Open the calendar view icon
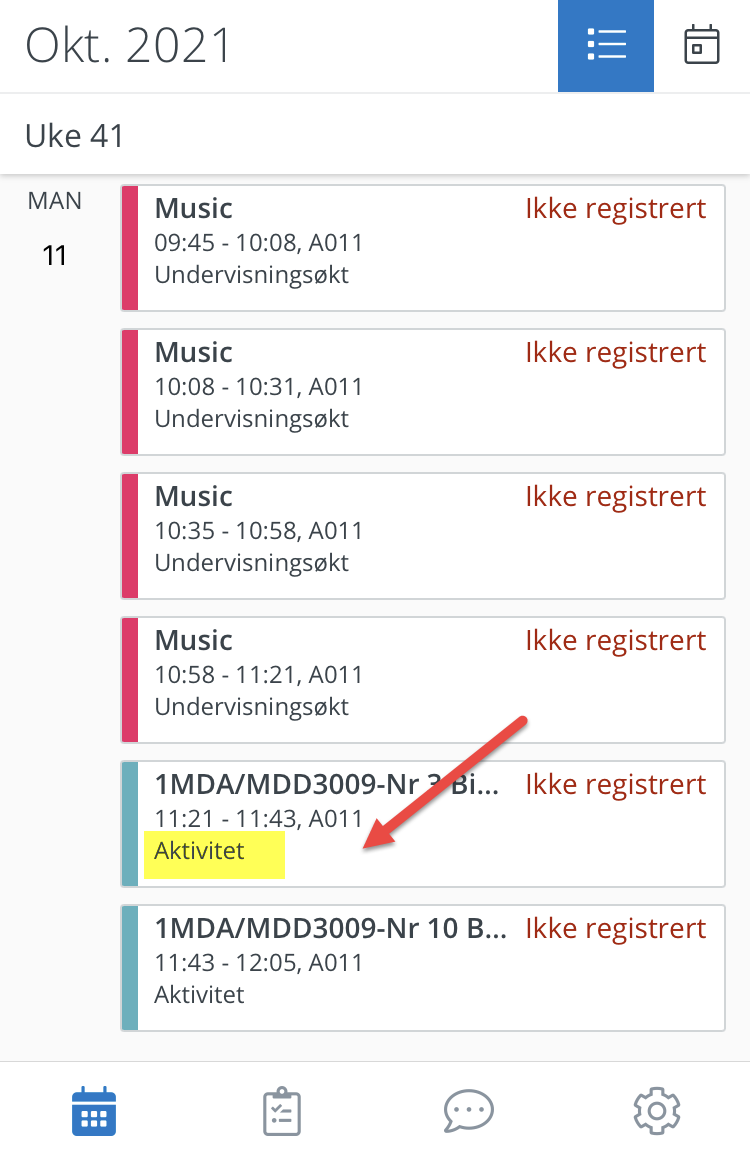The image size is (750, 1159). pos(701,45)
